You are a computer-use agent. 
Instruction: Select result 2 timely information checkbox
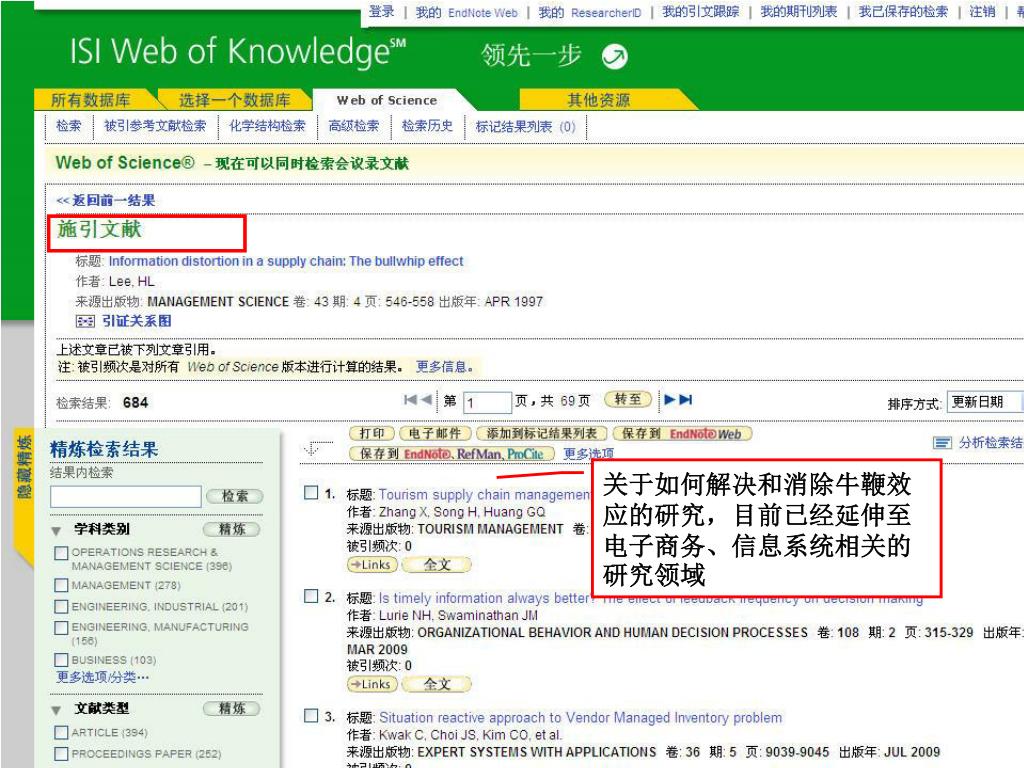coord(311,596)
